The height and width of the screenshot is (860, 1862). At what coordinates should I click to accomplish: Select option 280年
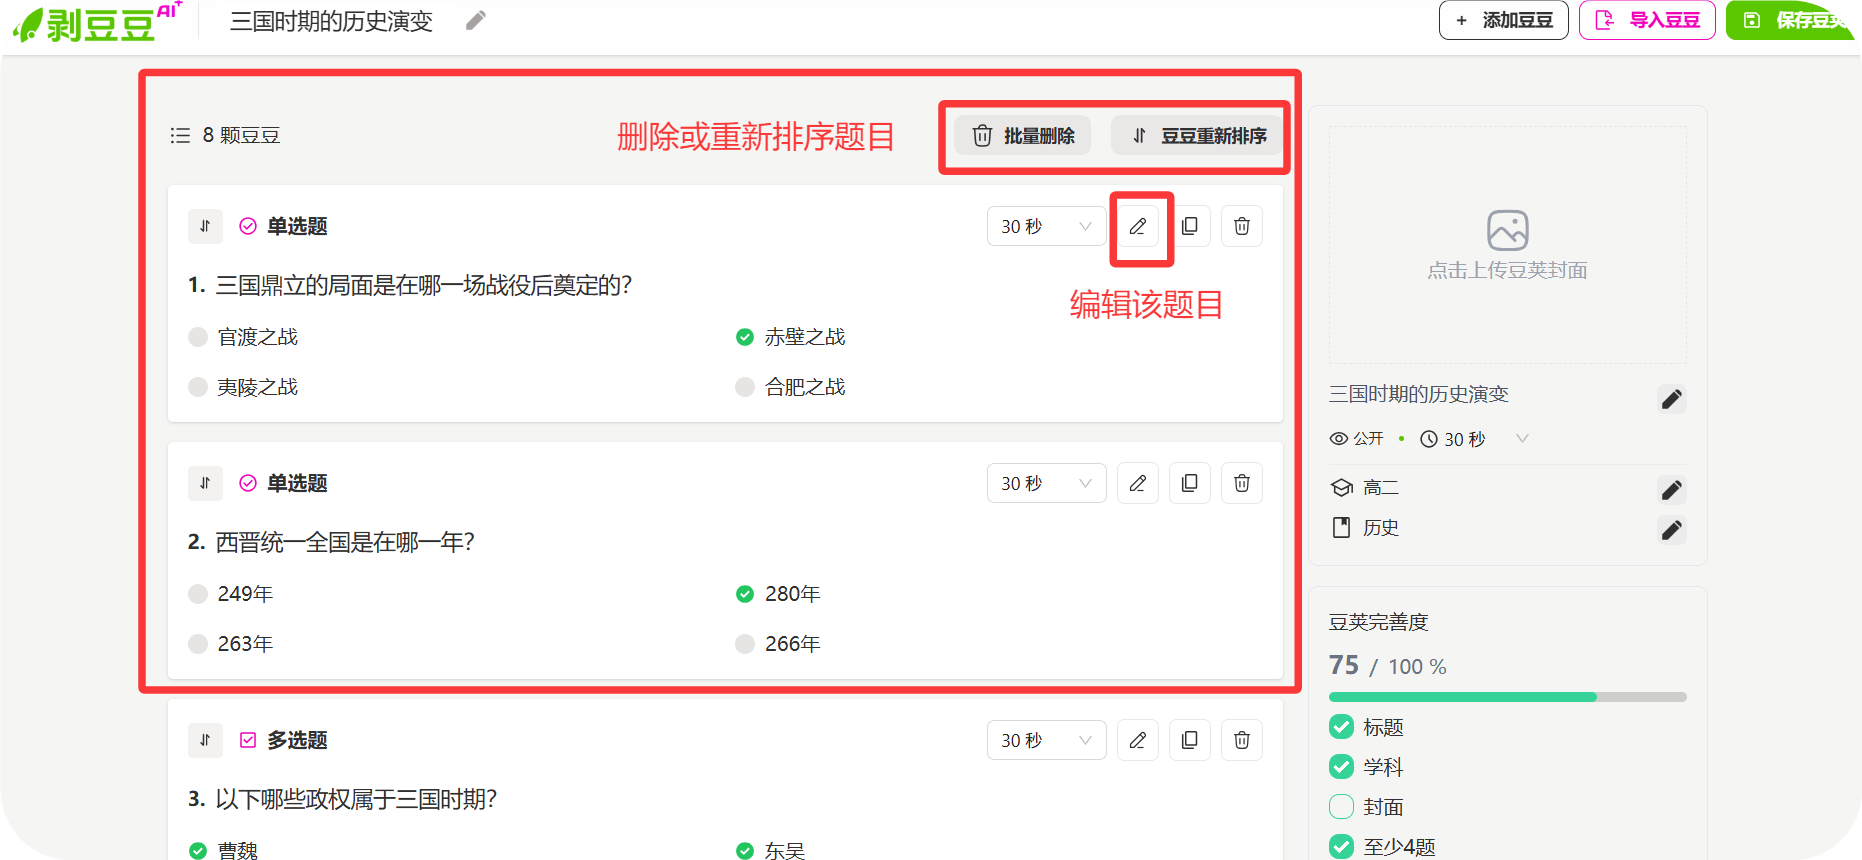pyautogui.click(x=745, y=594)
